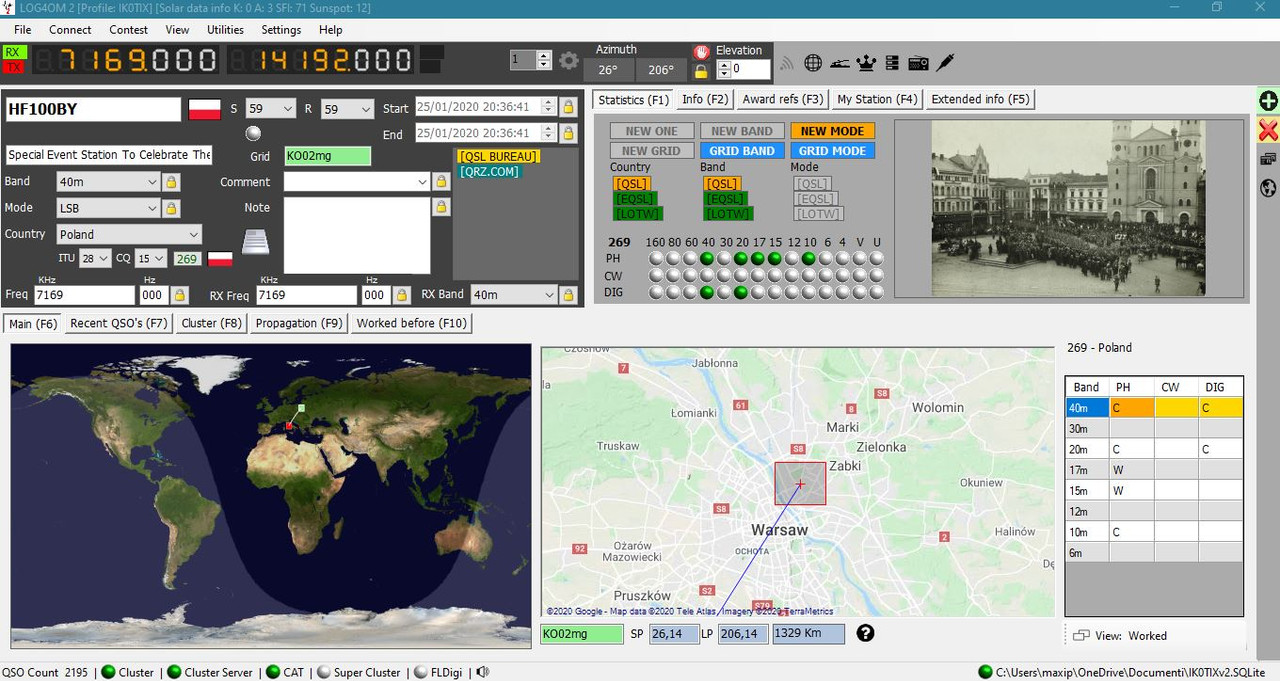Toggle the Band field lock
The image size is (1280, 681).
coord(171,182)
